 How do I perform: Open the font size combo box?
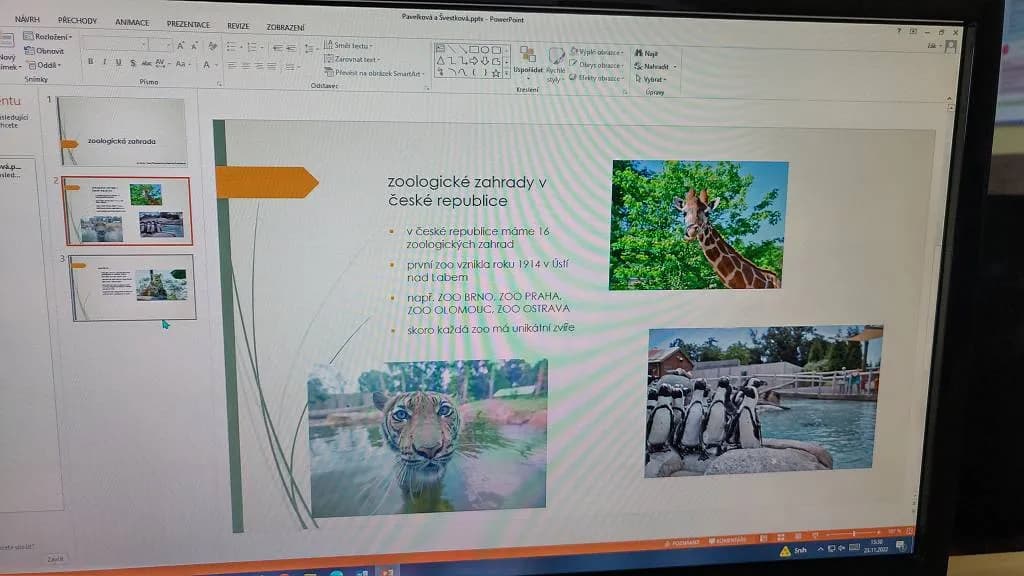click(x=160, y=44)
